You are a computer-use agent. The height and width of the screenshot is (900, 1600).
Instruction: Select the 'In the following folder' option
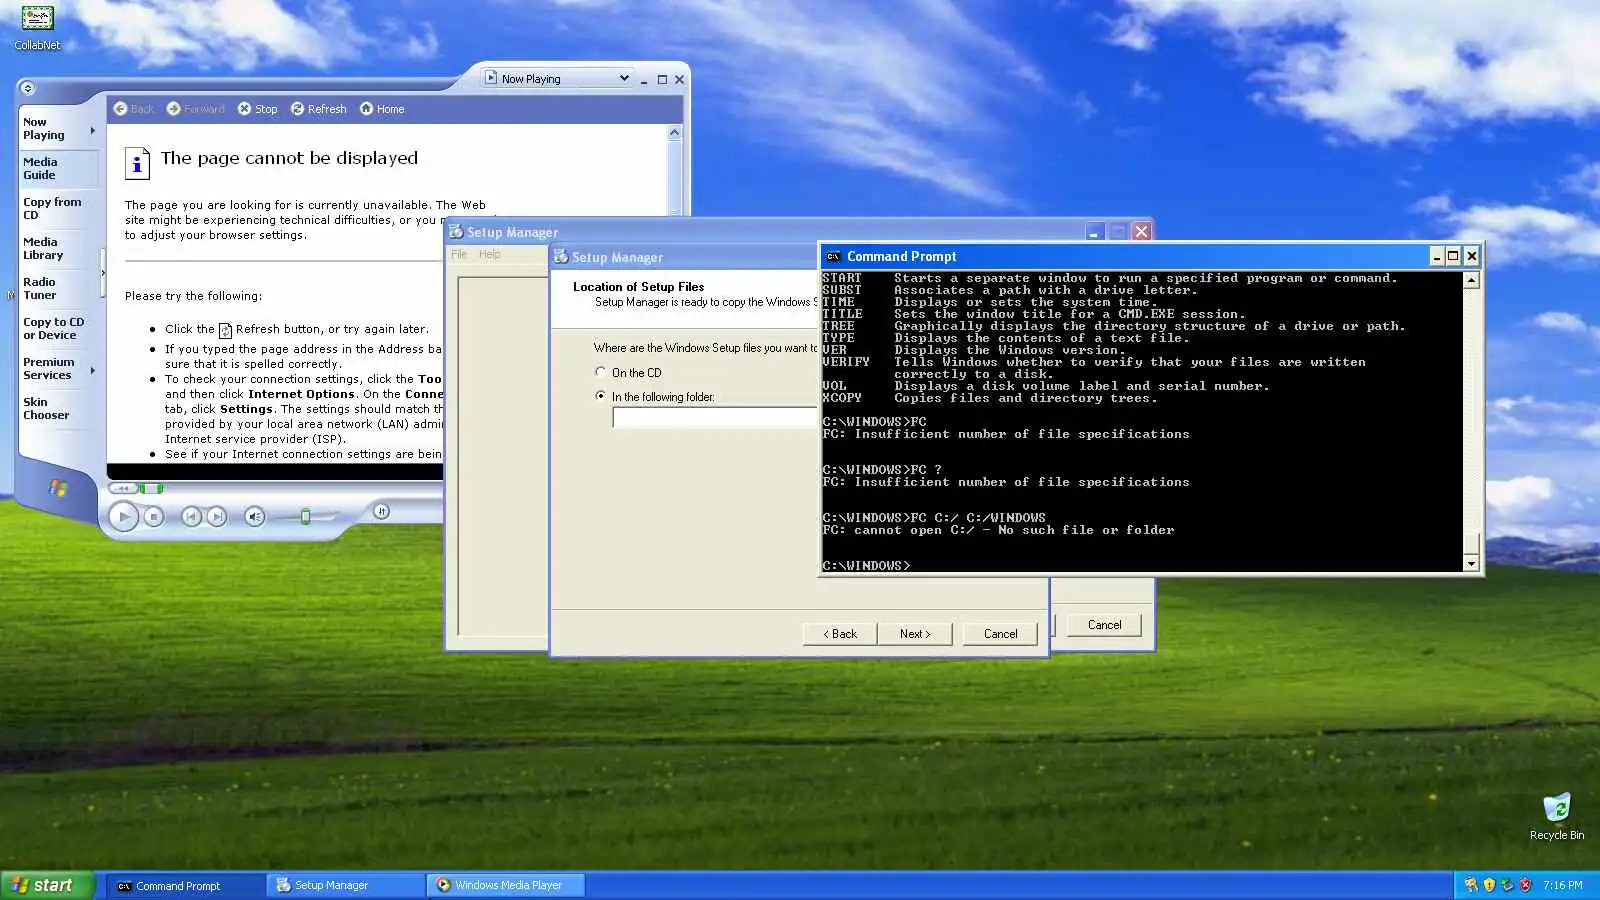tap(600, 396)
